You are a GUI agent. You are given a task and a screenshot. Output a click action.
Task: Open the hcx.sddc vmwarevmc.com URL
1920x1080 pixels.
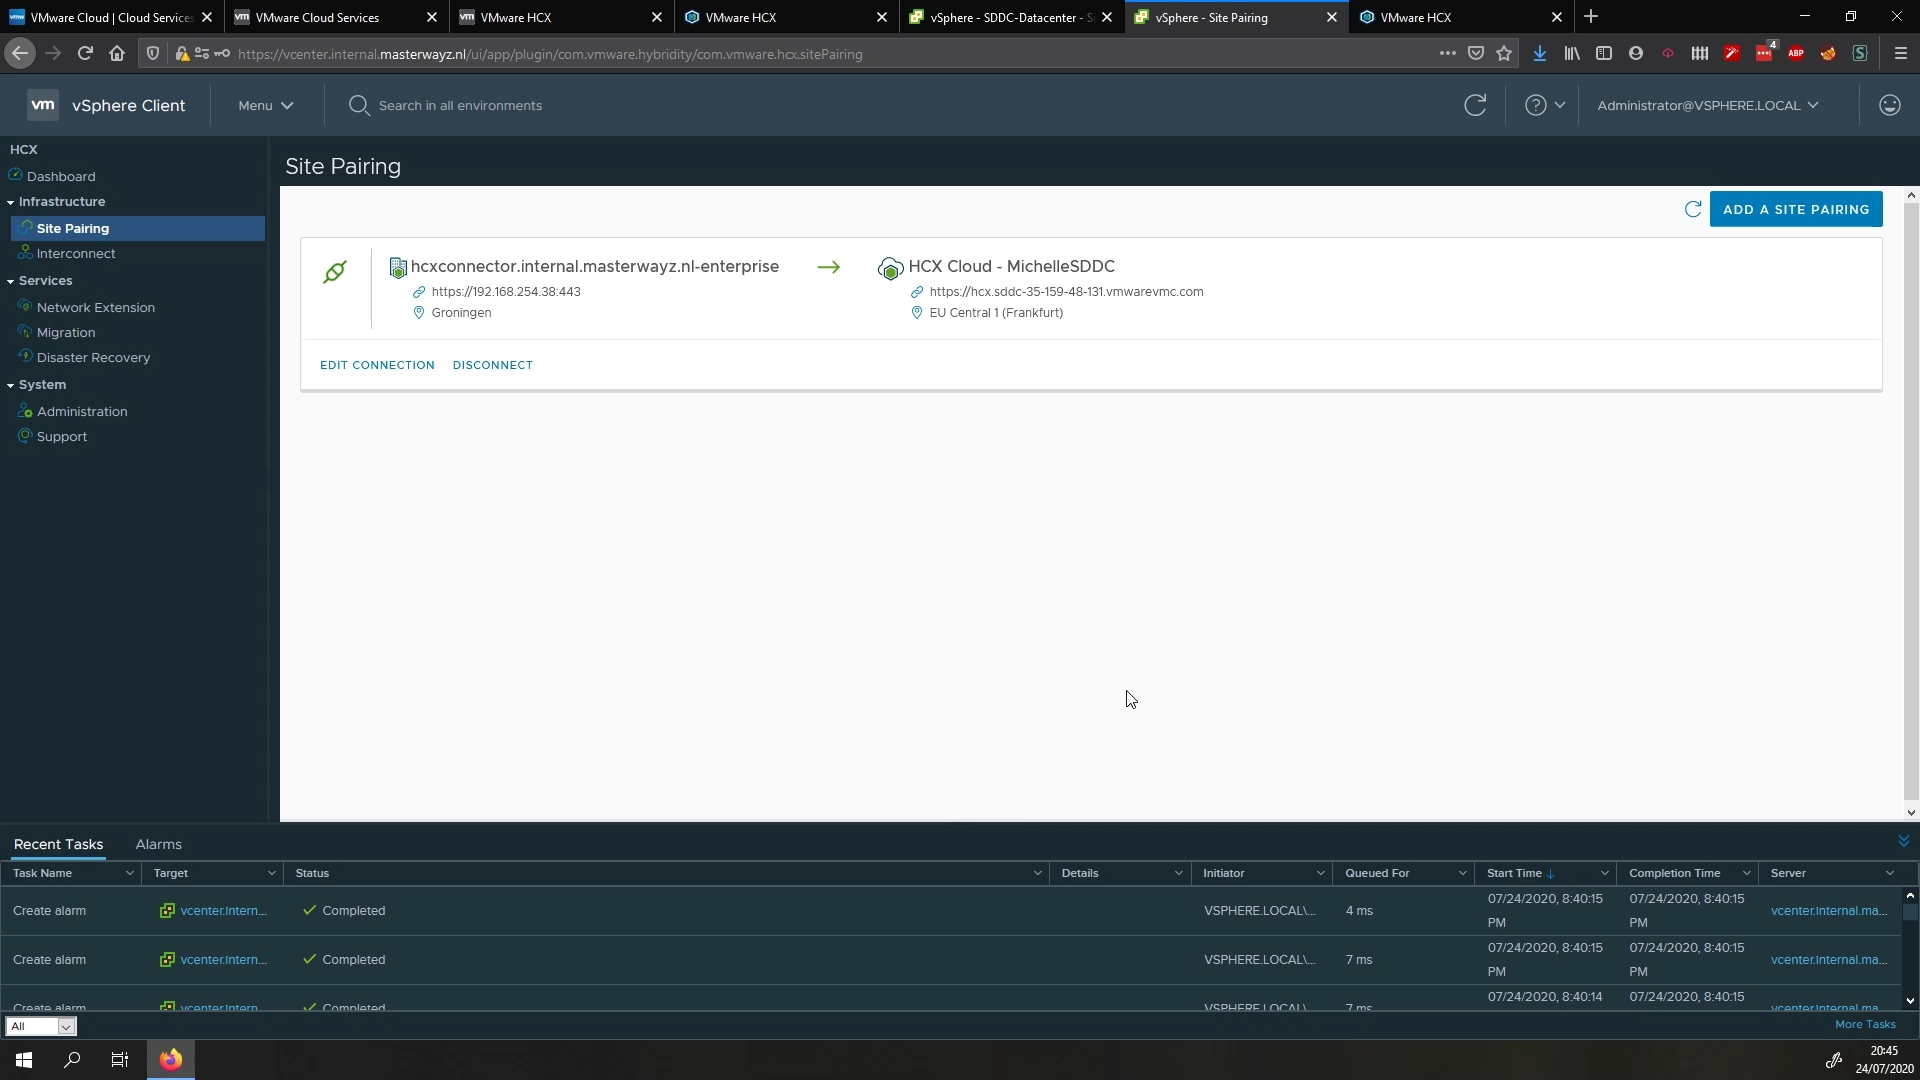click(x=1066, y=291)
